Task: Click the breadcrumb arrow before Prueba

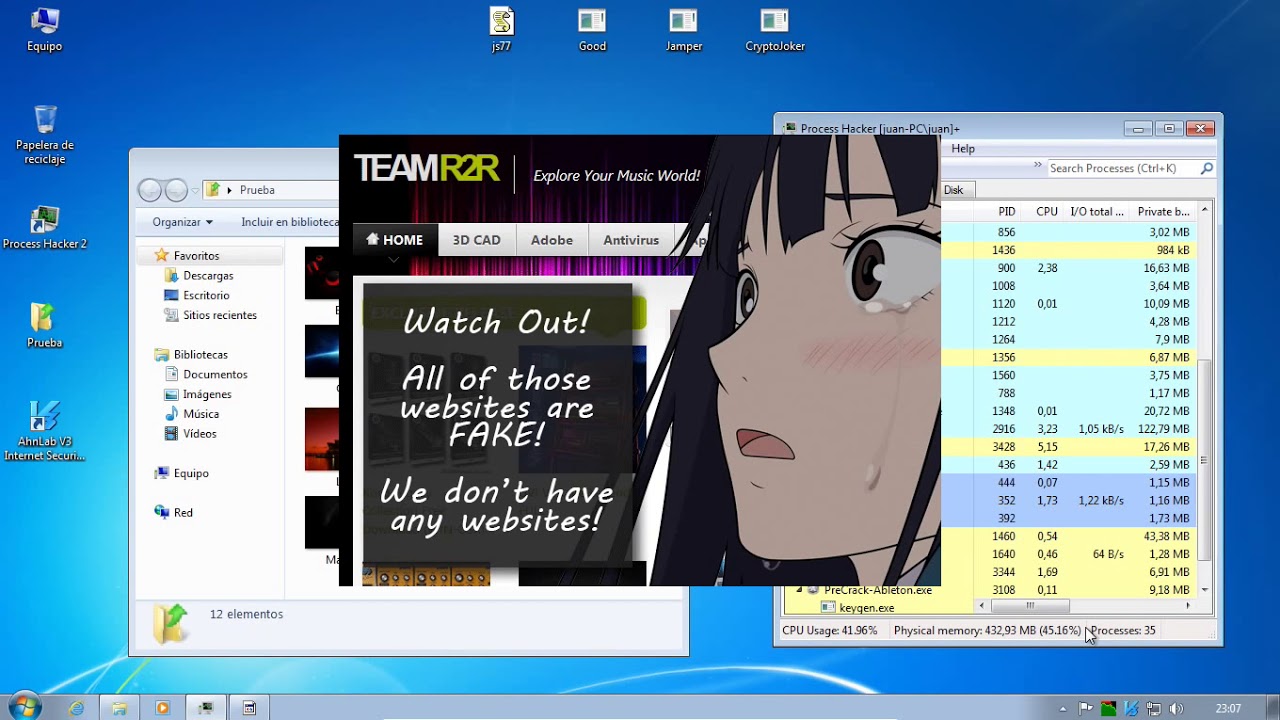Action: click(x=229, y=190)
